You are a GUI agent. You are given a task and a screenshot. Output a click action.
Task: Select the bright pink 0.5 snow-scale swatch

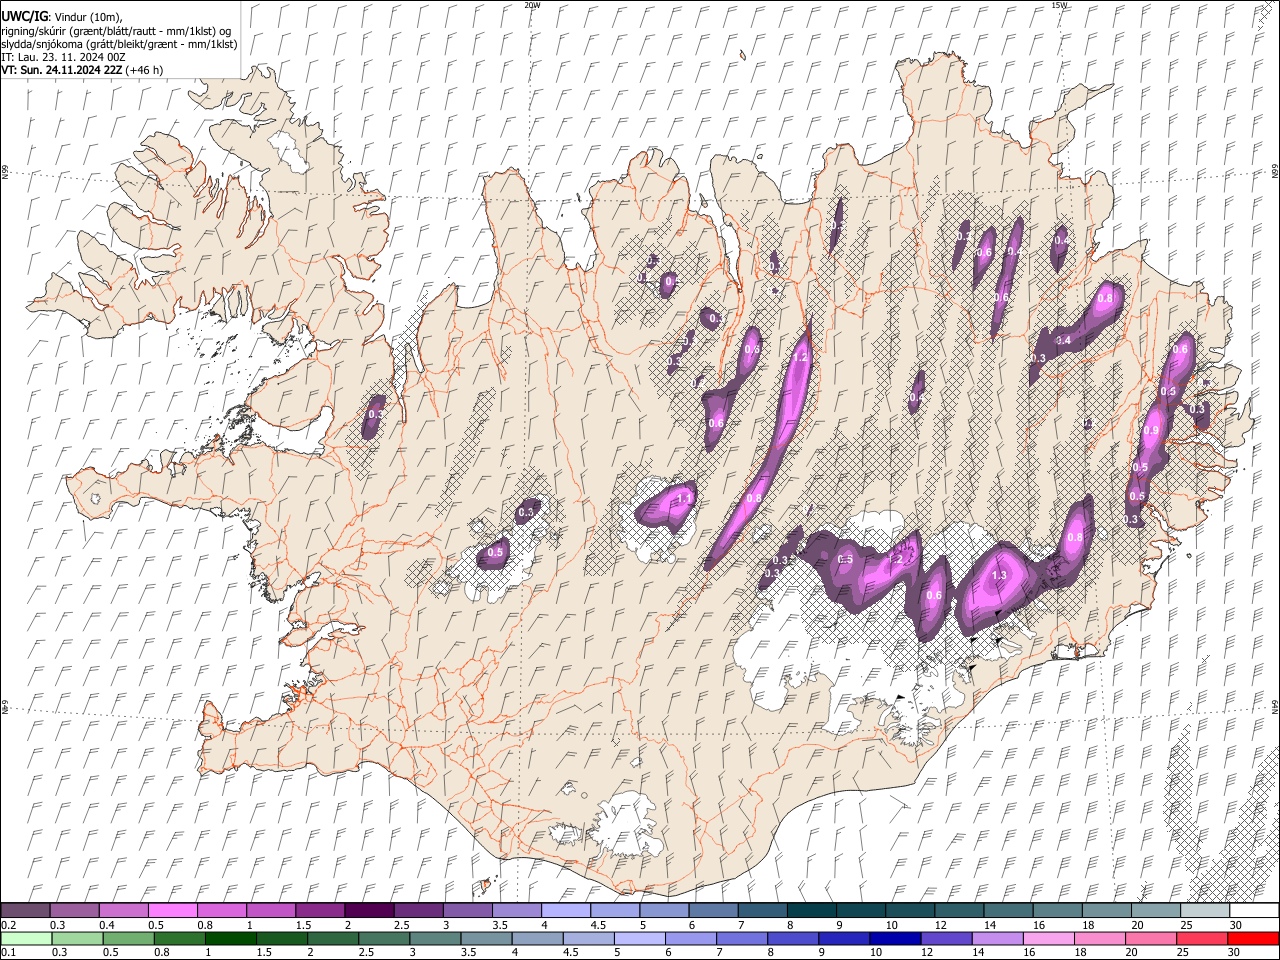click(172, 911)
